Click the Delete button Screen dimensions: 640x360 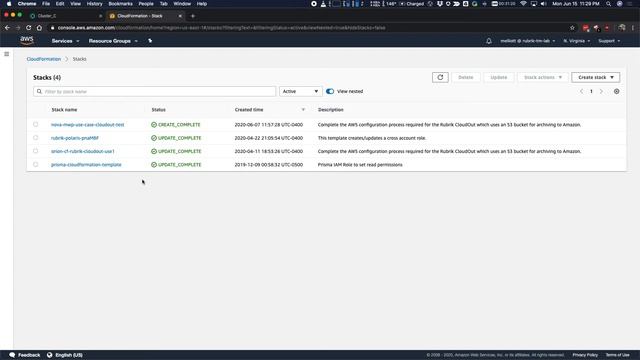pyautogui.click(x=465, y=77)
